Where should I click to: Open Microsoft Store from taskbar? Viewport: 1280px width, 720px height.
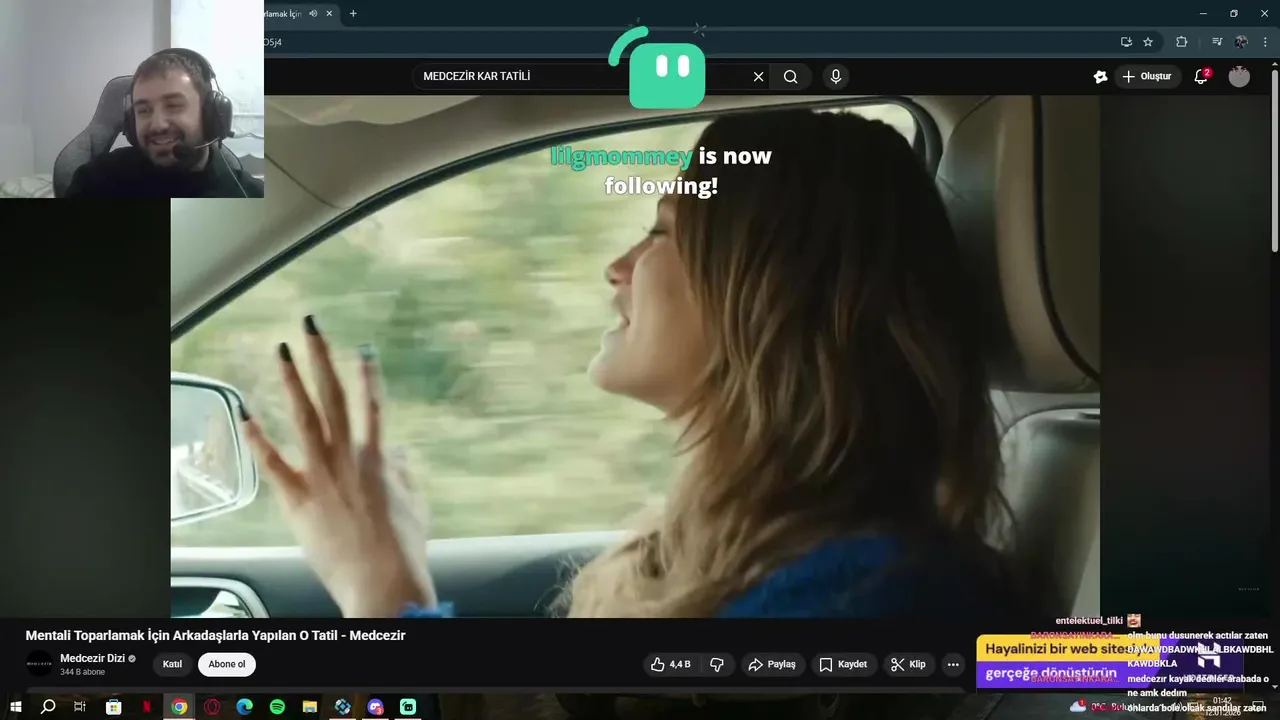pos(113,707)
